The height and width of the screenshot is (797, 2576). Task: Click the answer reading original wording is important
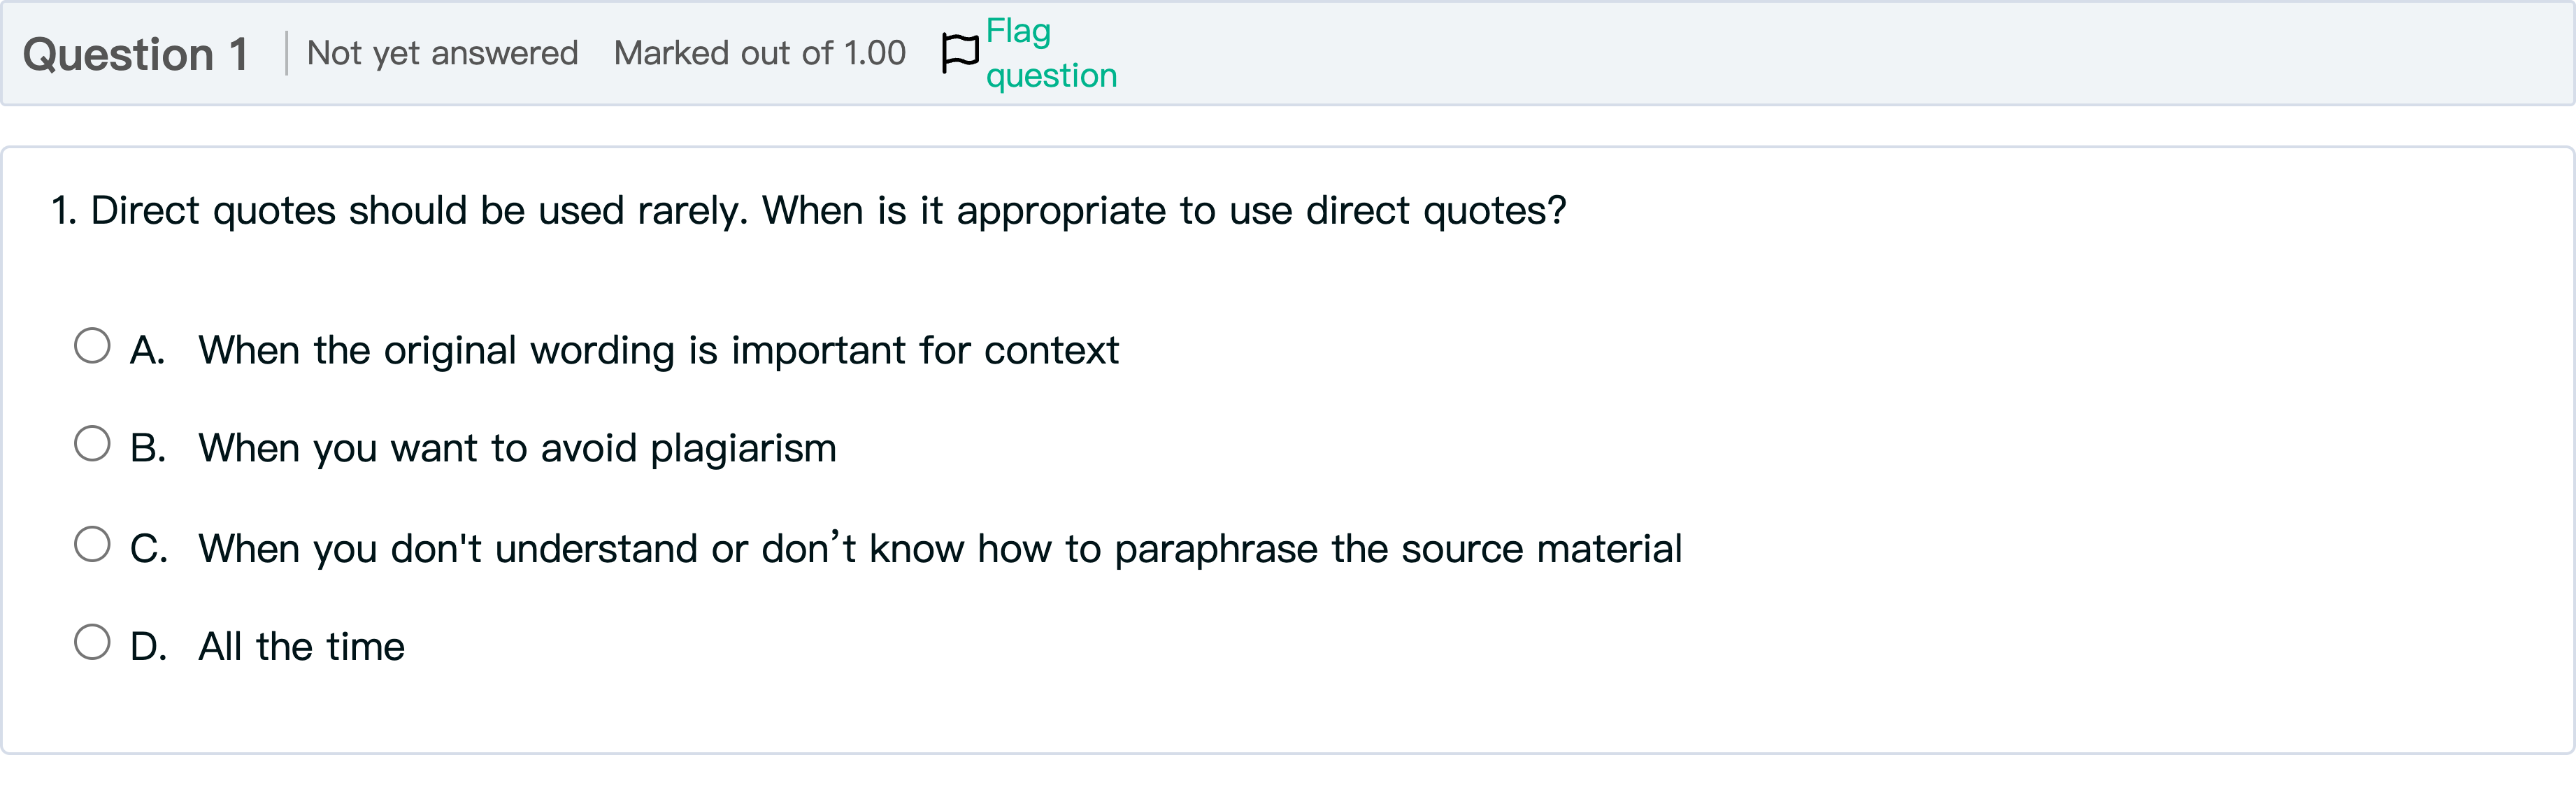[x=659, y=349]
